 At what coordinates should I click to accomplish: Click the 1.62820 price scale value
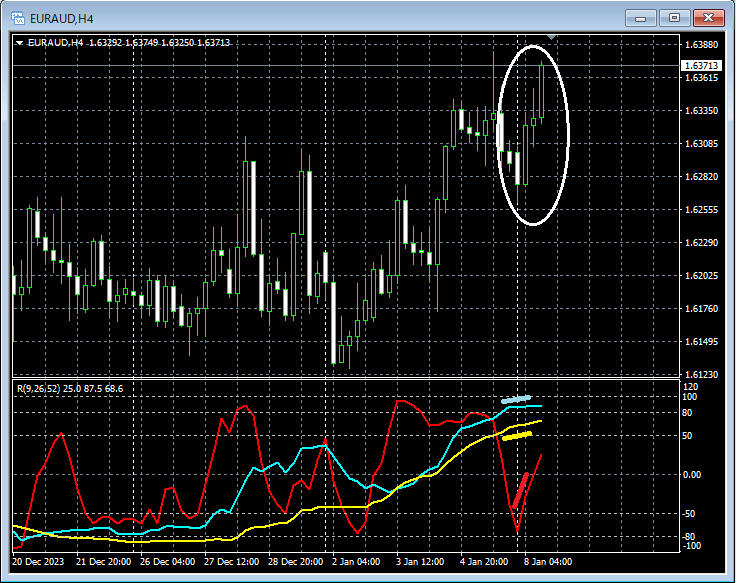(701, 176)
